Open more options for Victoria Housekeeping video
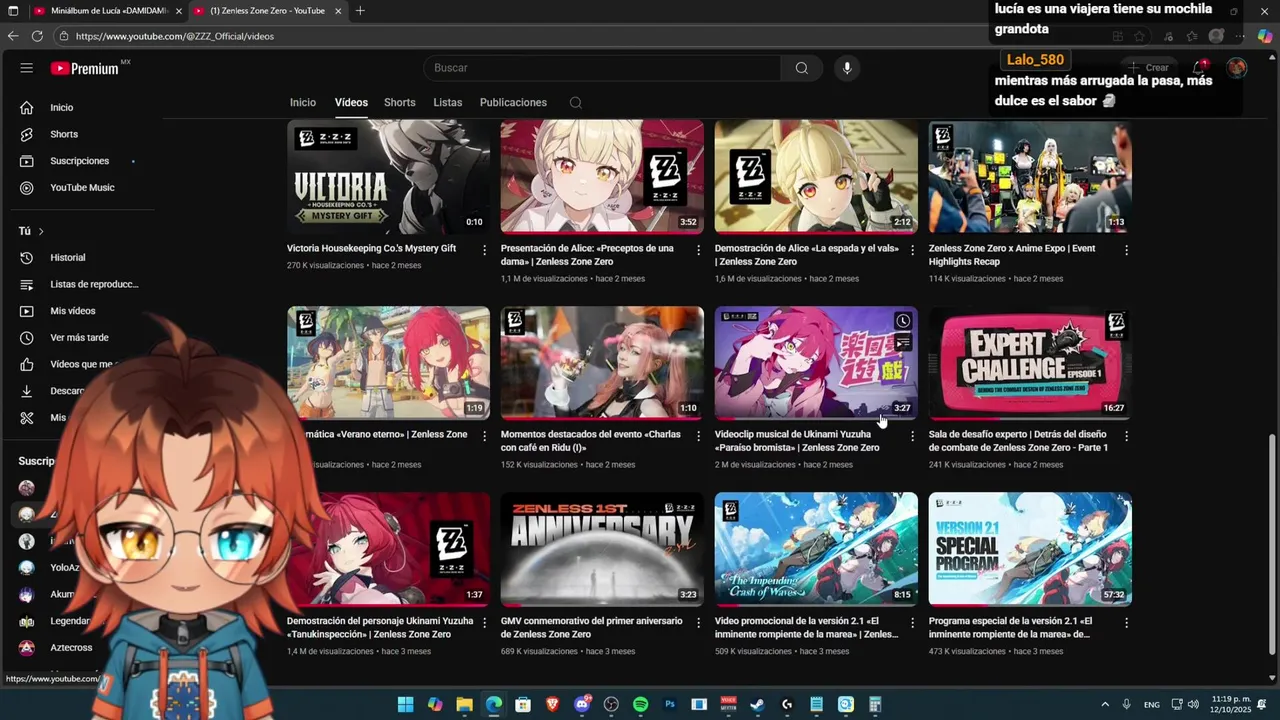The width and height of the screenshot is (1280, 720). 484,250
